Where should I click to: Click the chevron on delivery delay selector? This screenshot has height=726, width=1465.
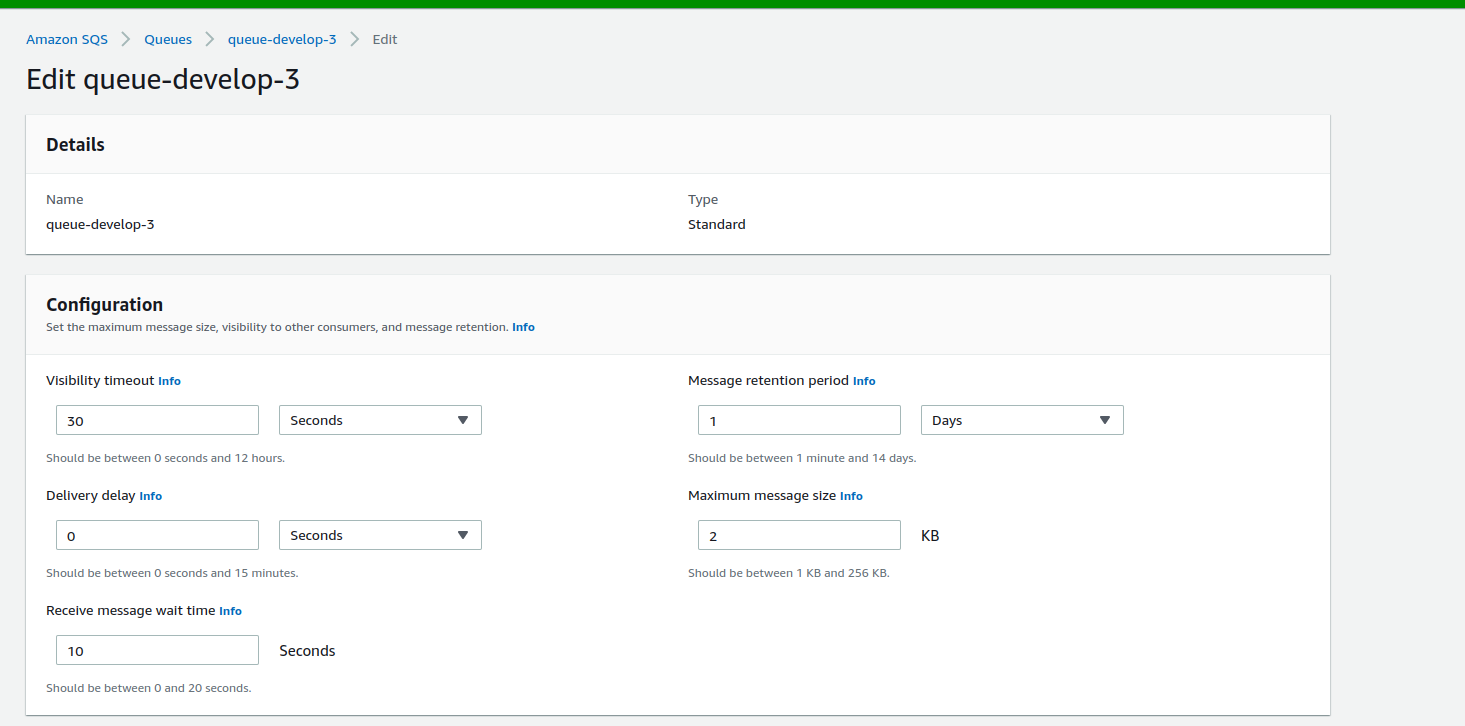click(464, 535)
